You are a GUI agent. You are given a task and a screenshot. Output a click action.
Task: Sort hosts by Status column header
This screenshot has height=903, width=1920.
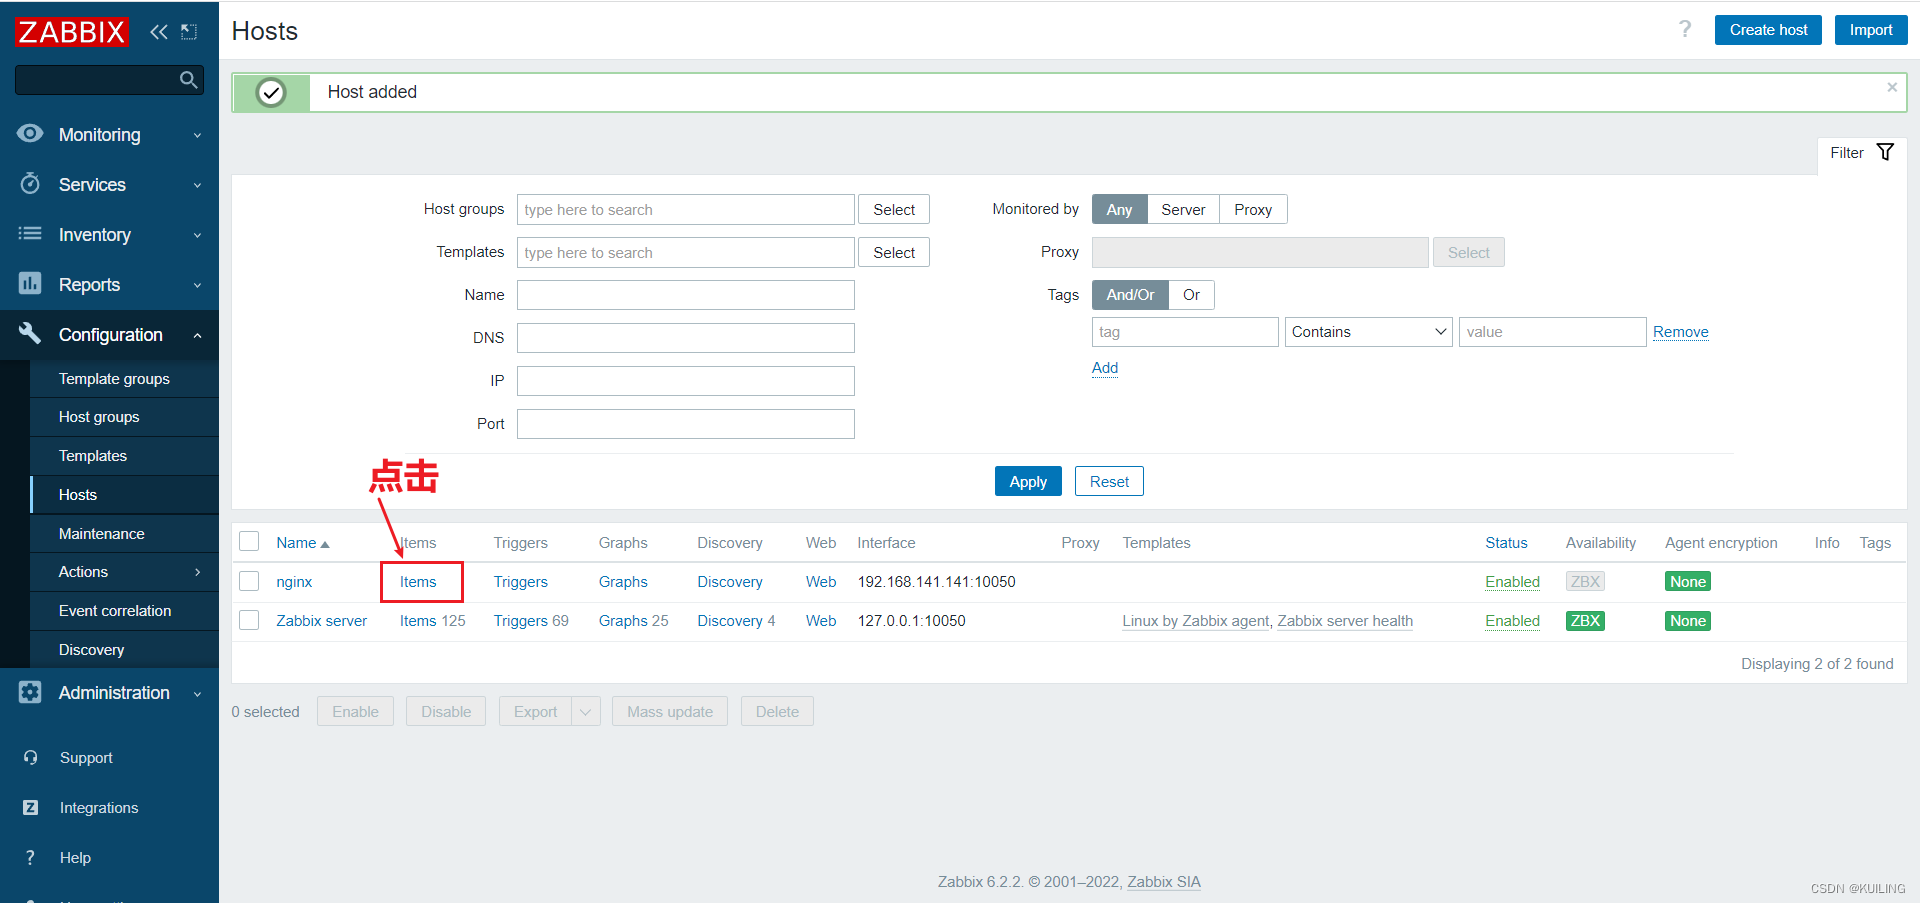[1506, 543]
